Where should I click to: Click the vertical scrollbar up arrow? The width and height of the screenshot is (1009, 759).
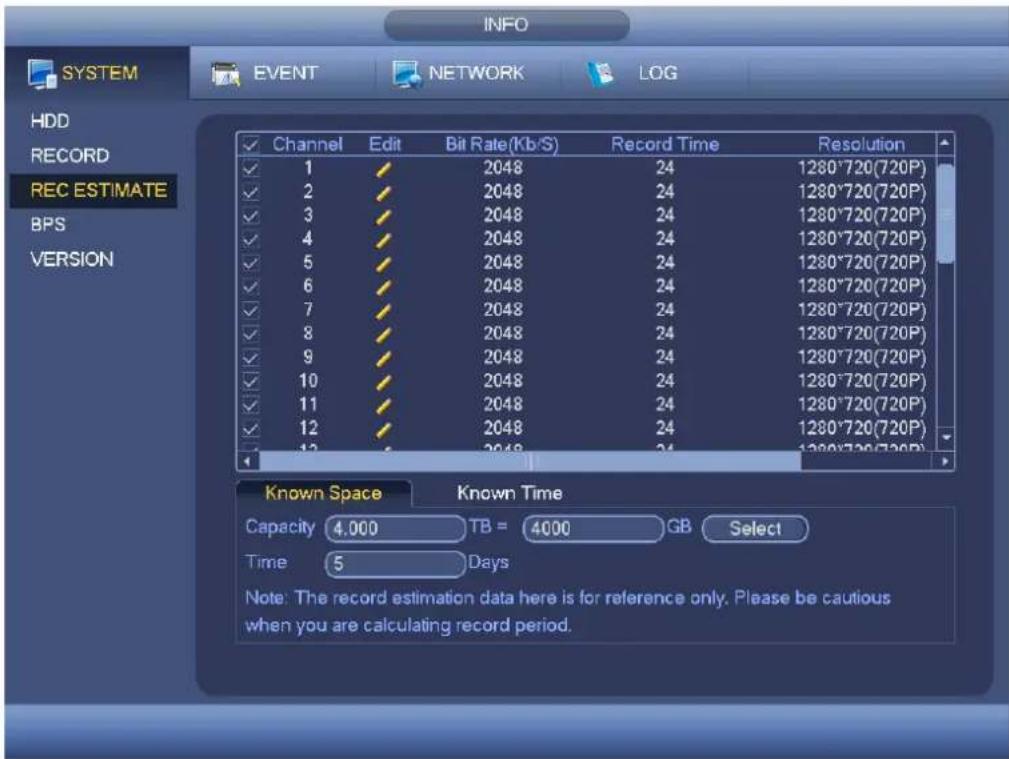coord(945,143)
